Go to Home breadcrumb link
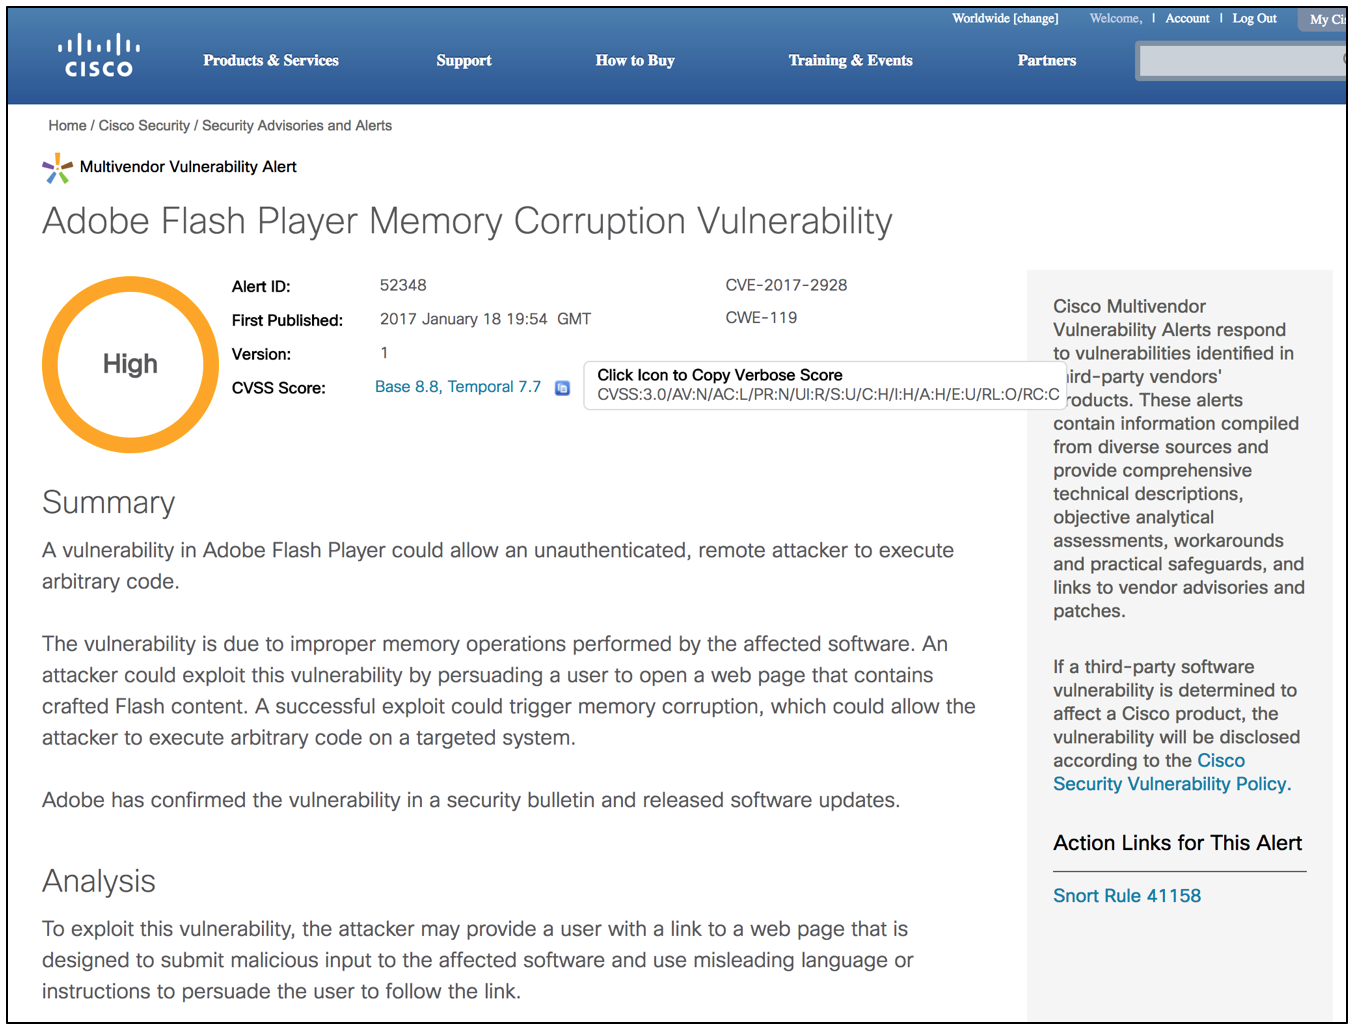The height and width of the screenshot is (1036, 1362). tap(67, 126)
